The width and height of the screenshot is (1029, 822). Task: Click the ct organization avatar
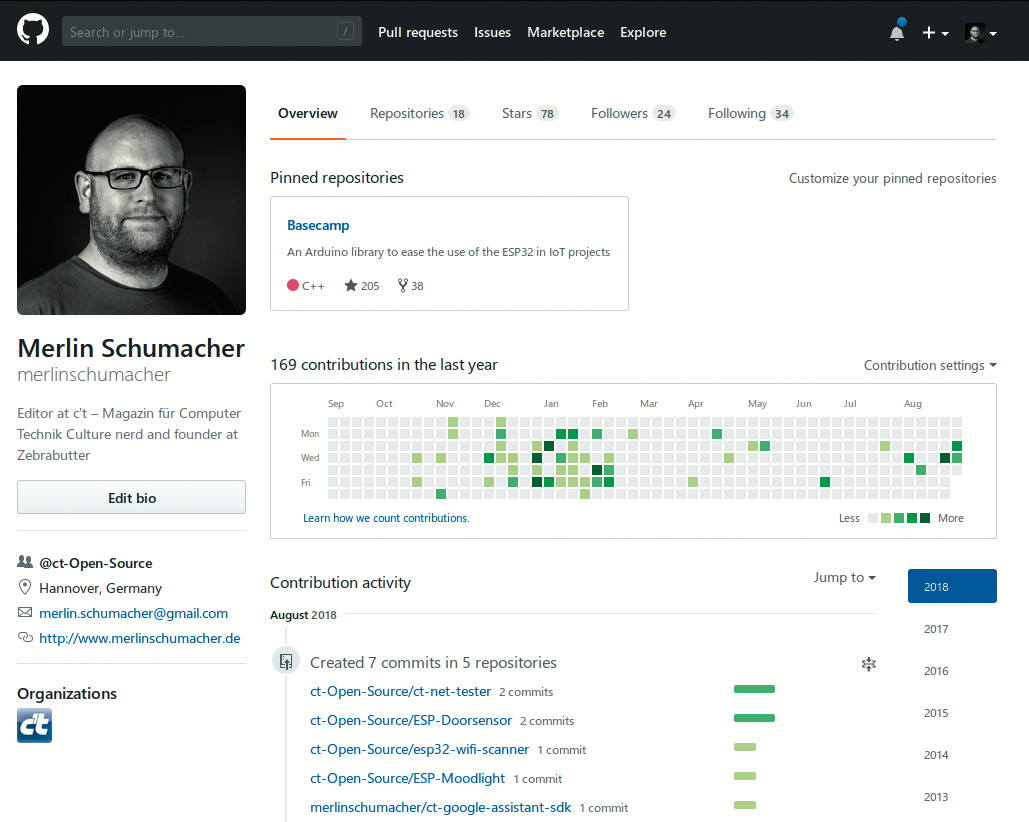(34, 726)
